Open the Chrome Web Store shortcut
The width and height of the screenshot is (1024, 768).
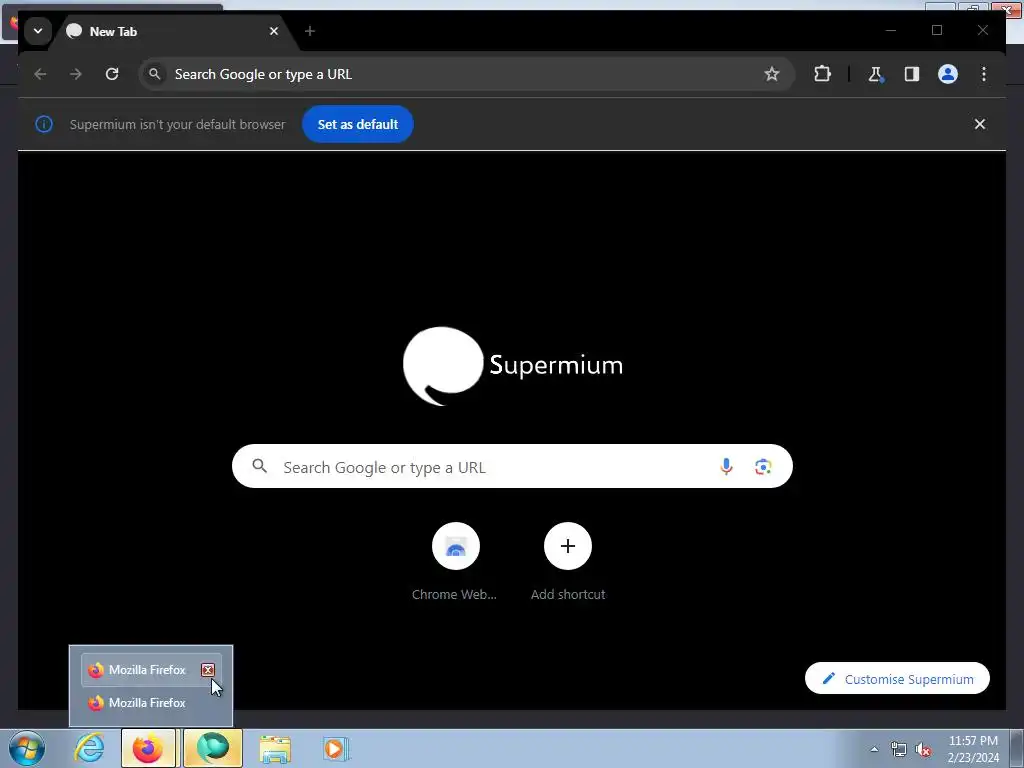(x=455, y=562)
